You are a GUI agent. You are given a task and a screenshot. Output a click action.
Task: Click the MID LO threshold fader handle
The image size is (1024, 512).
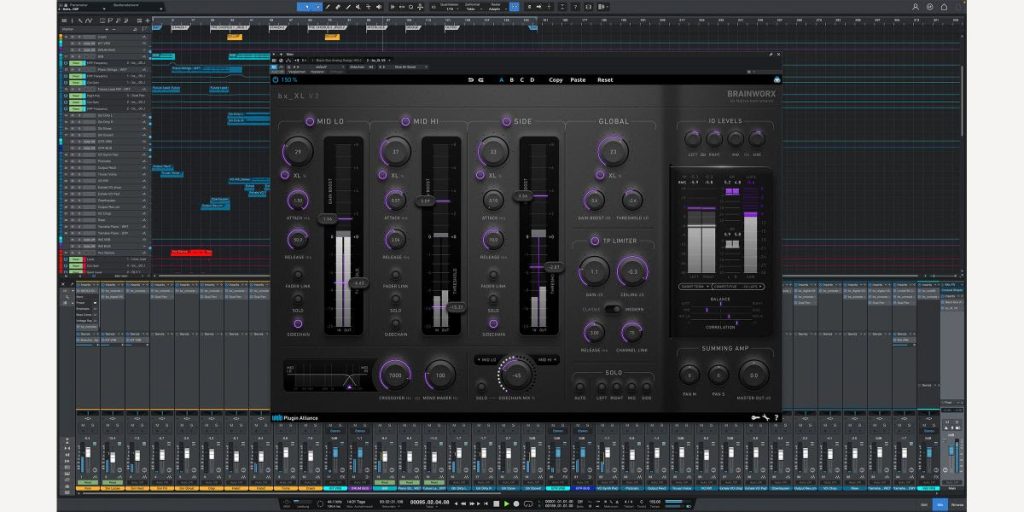358,283
